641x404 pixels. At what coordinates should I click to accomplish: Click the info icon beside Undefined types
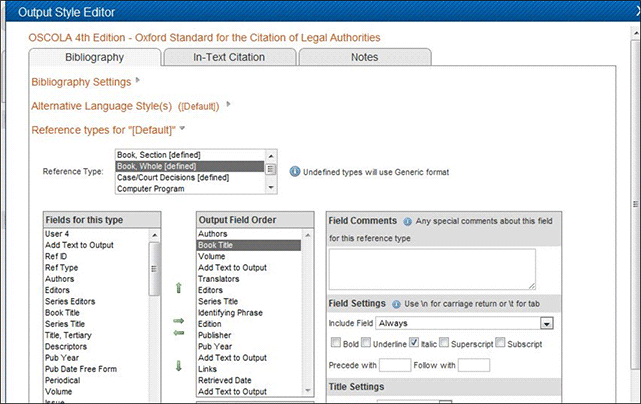(x=295, y=172)
